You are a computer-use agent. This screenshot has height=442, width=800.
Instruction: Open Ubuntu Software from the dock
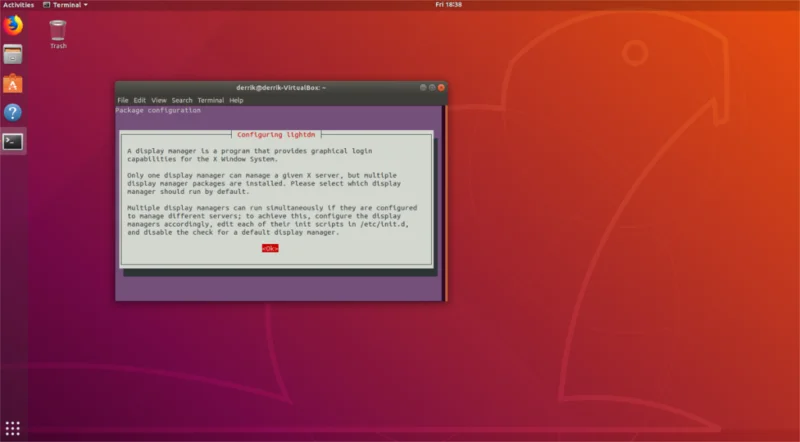[13, 83]
